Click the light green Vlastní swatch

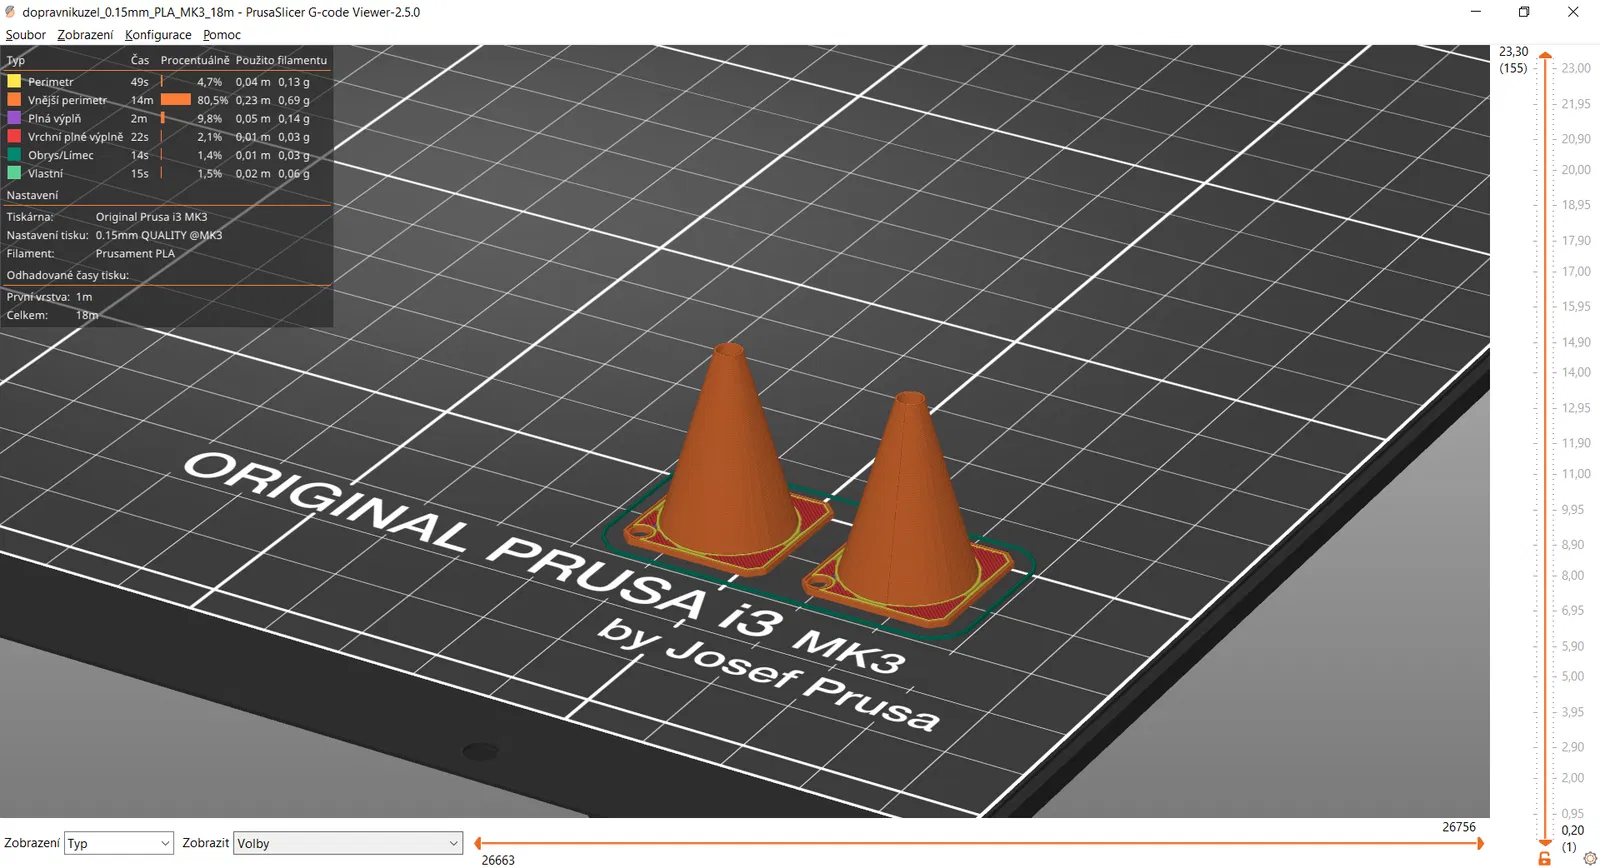14,172
